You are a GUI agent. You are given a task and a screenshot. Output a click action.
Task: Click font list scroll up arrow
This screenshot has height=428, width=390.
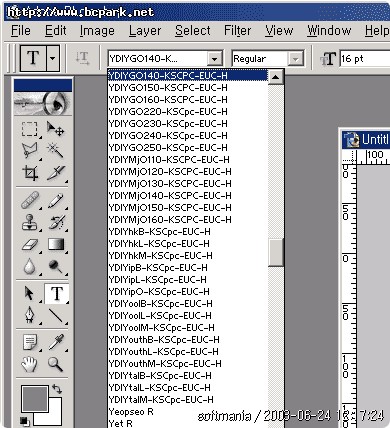coord(276,77)
